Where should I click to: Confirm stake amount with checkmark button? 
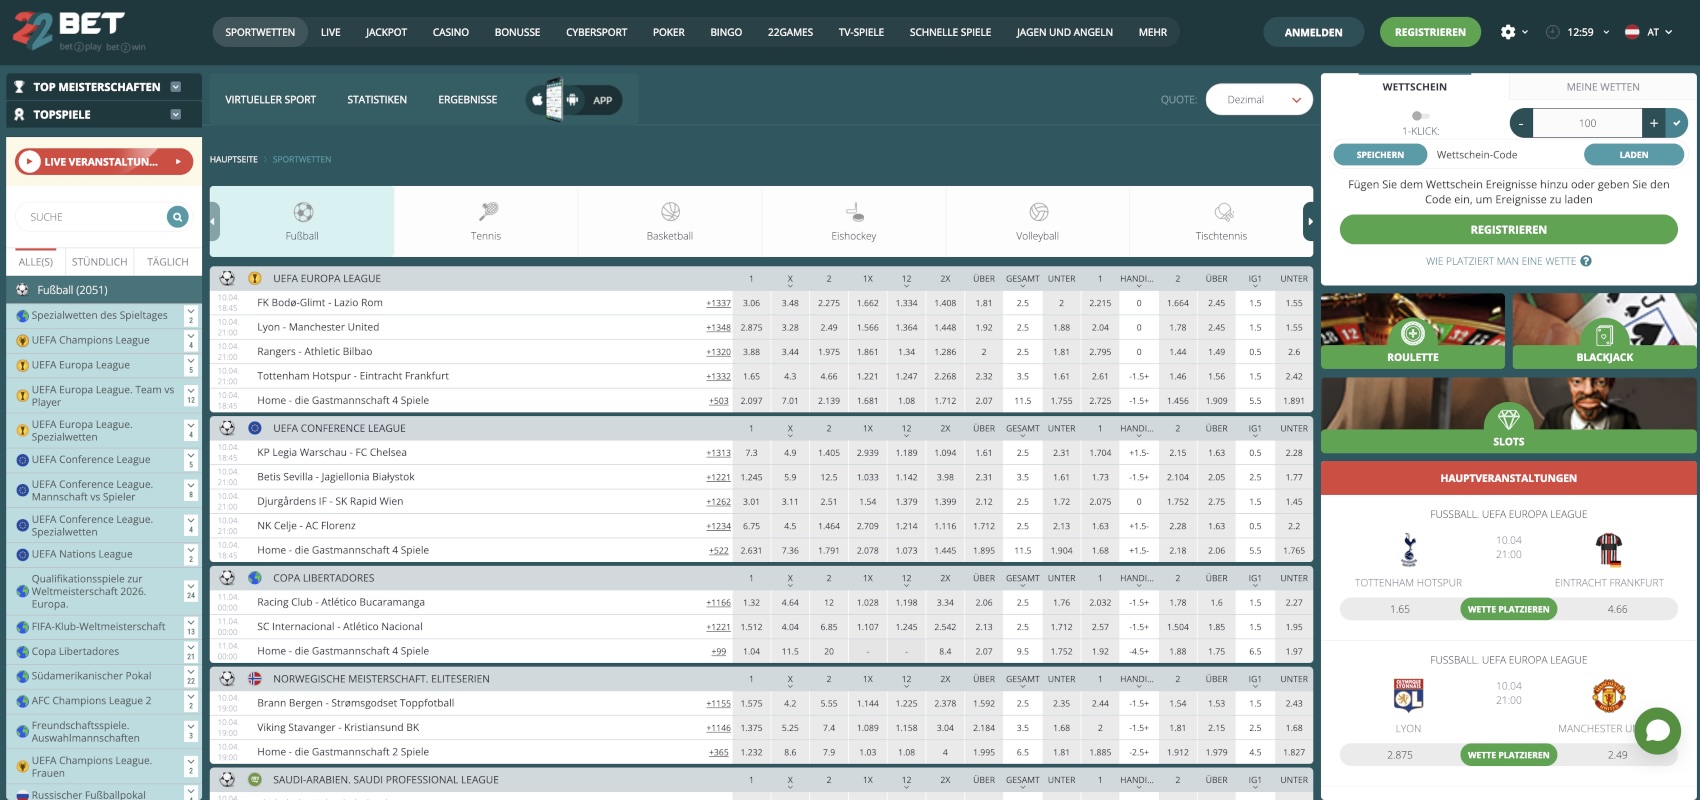(1676, 123)
